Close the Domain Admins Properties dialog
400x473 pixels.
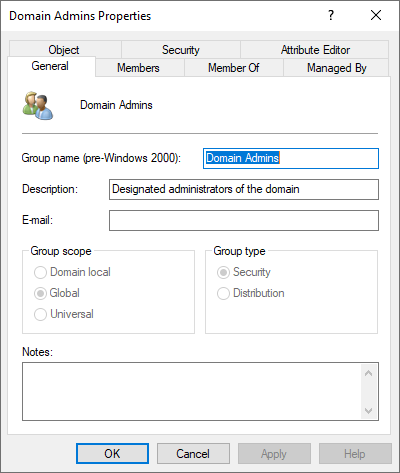click(x=376, y=15)
